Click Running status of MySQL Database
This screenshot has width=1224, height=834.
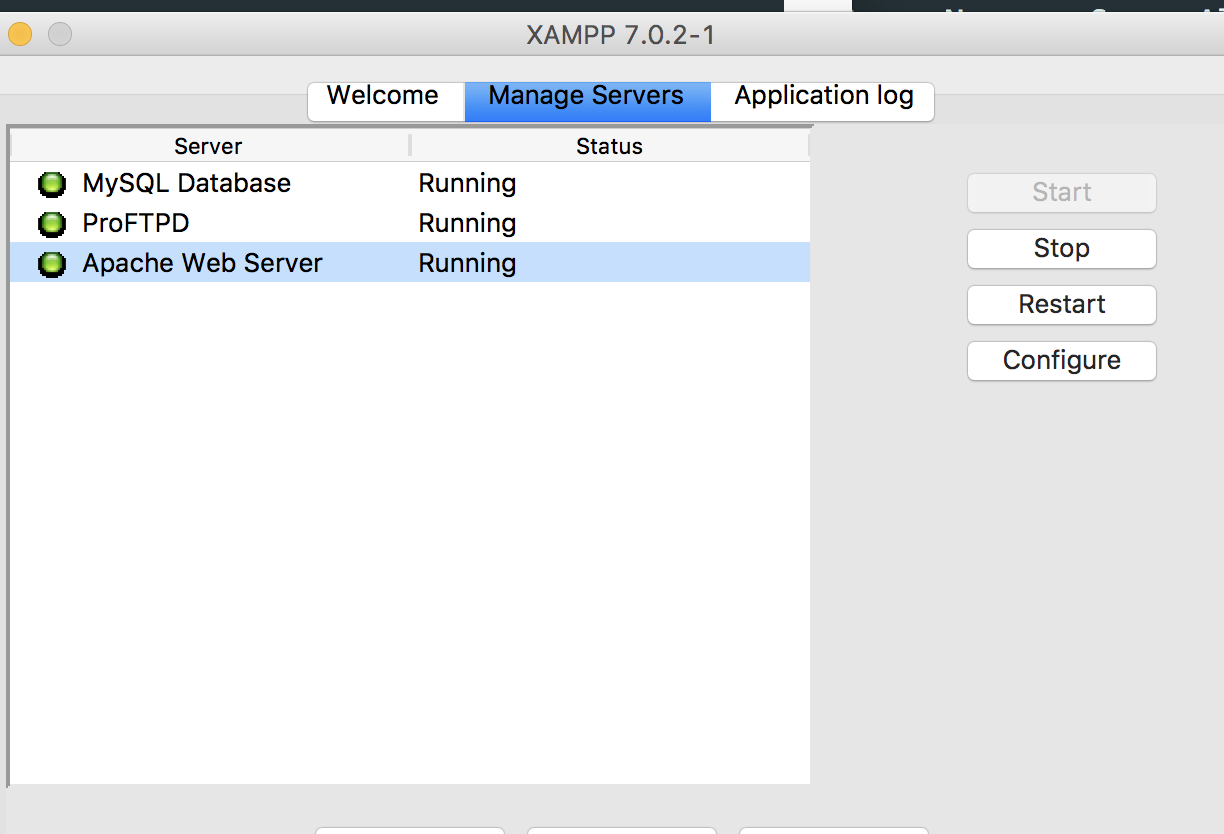[467, 184]
